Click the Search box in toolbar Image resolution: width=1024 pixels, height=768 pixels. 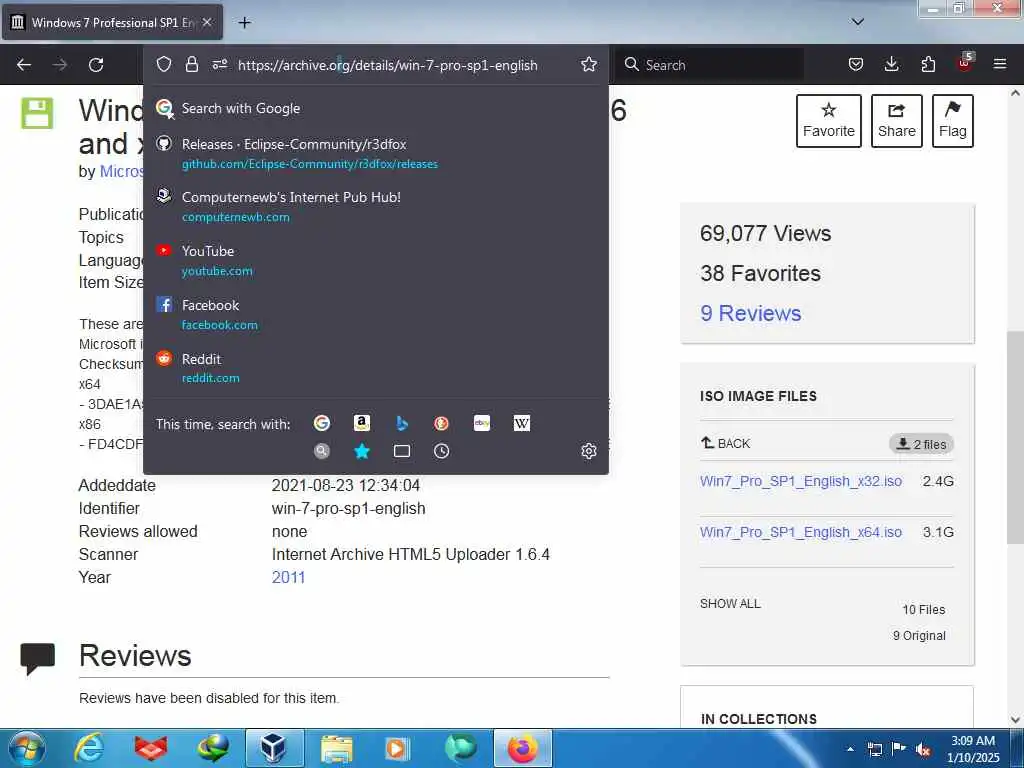[710, 65]
